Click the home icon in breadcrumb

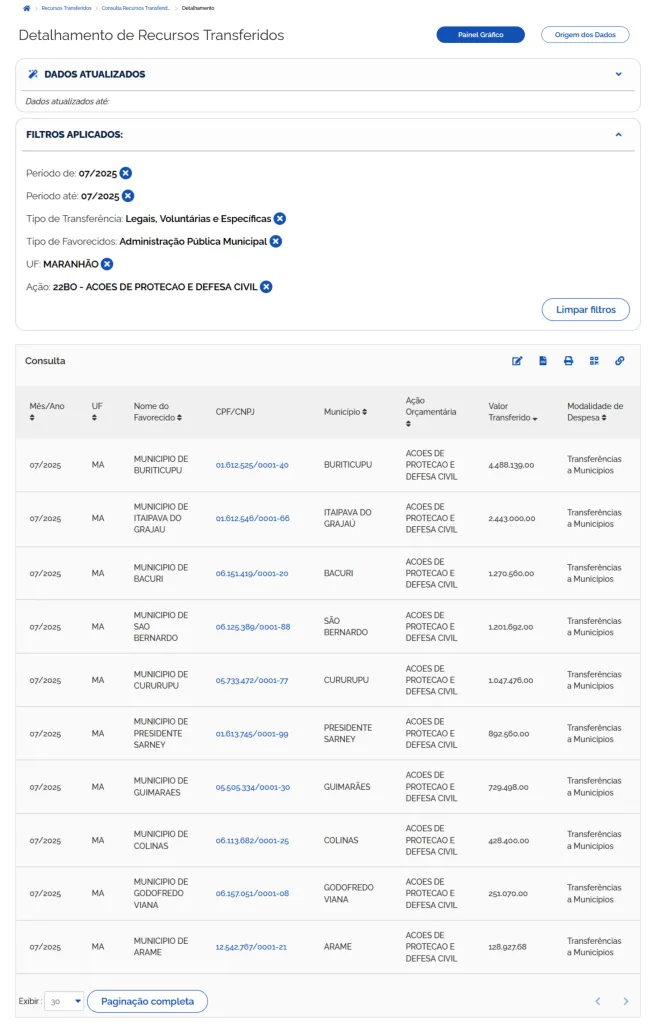pyautogui.click(x=27, y=8)
